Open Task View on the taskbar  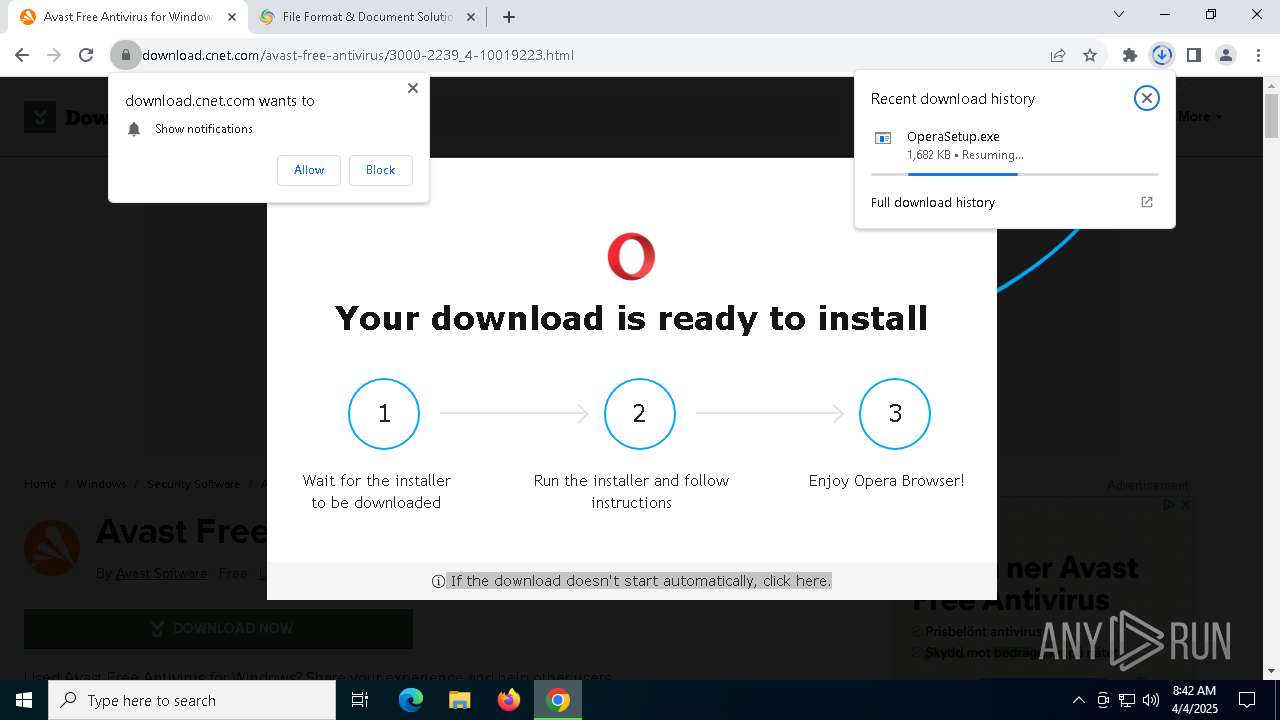(360, 700)
